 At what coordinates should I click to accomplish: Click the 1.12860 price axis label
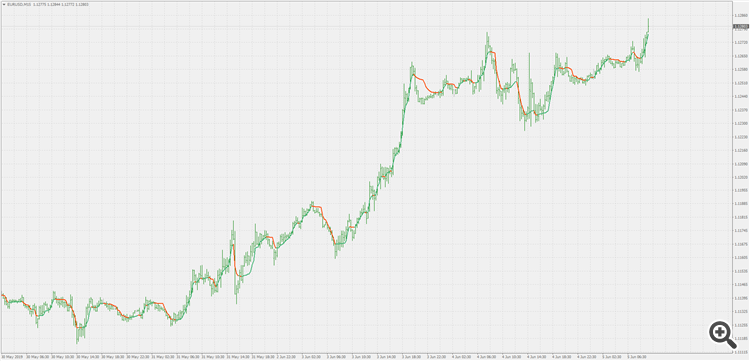[741, 16]
